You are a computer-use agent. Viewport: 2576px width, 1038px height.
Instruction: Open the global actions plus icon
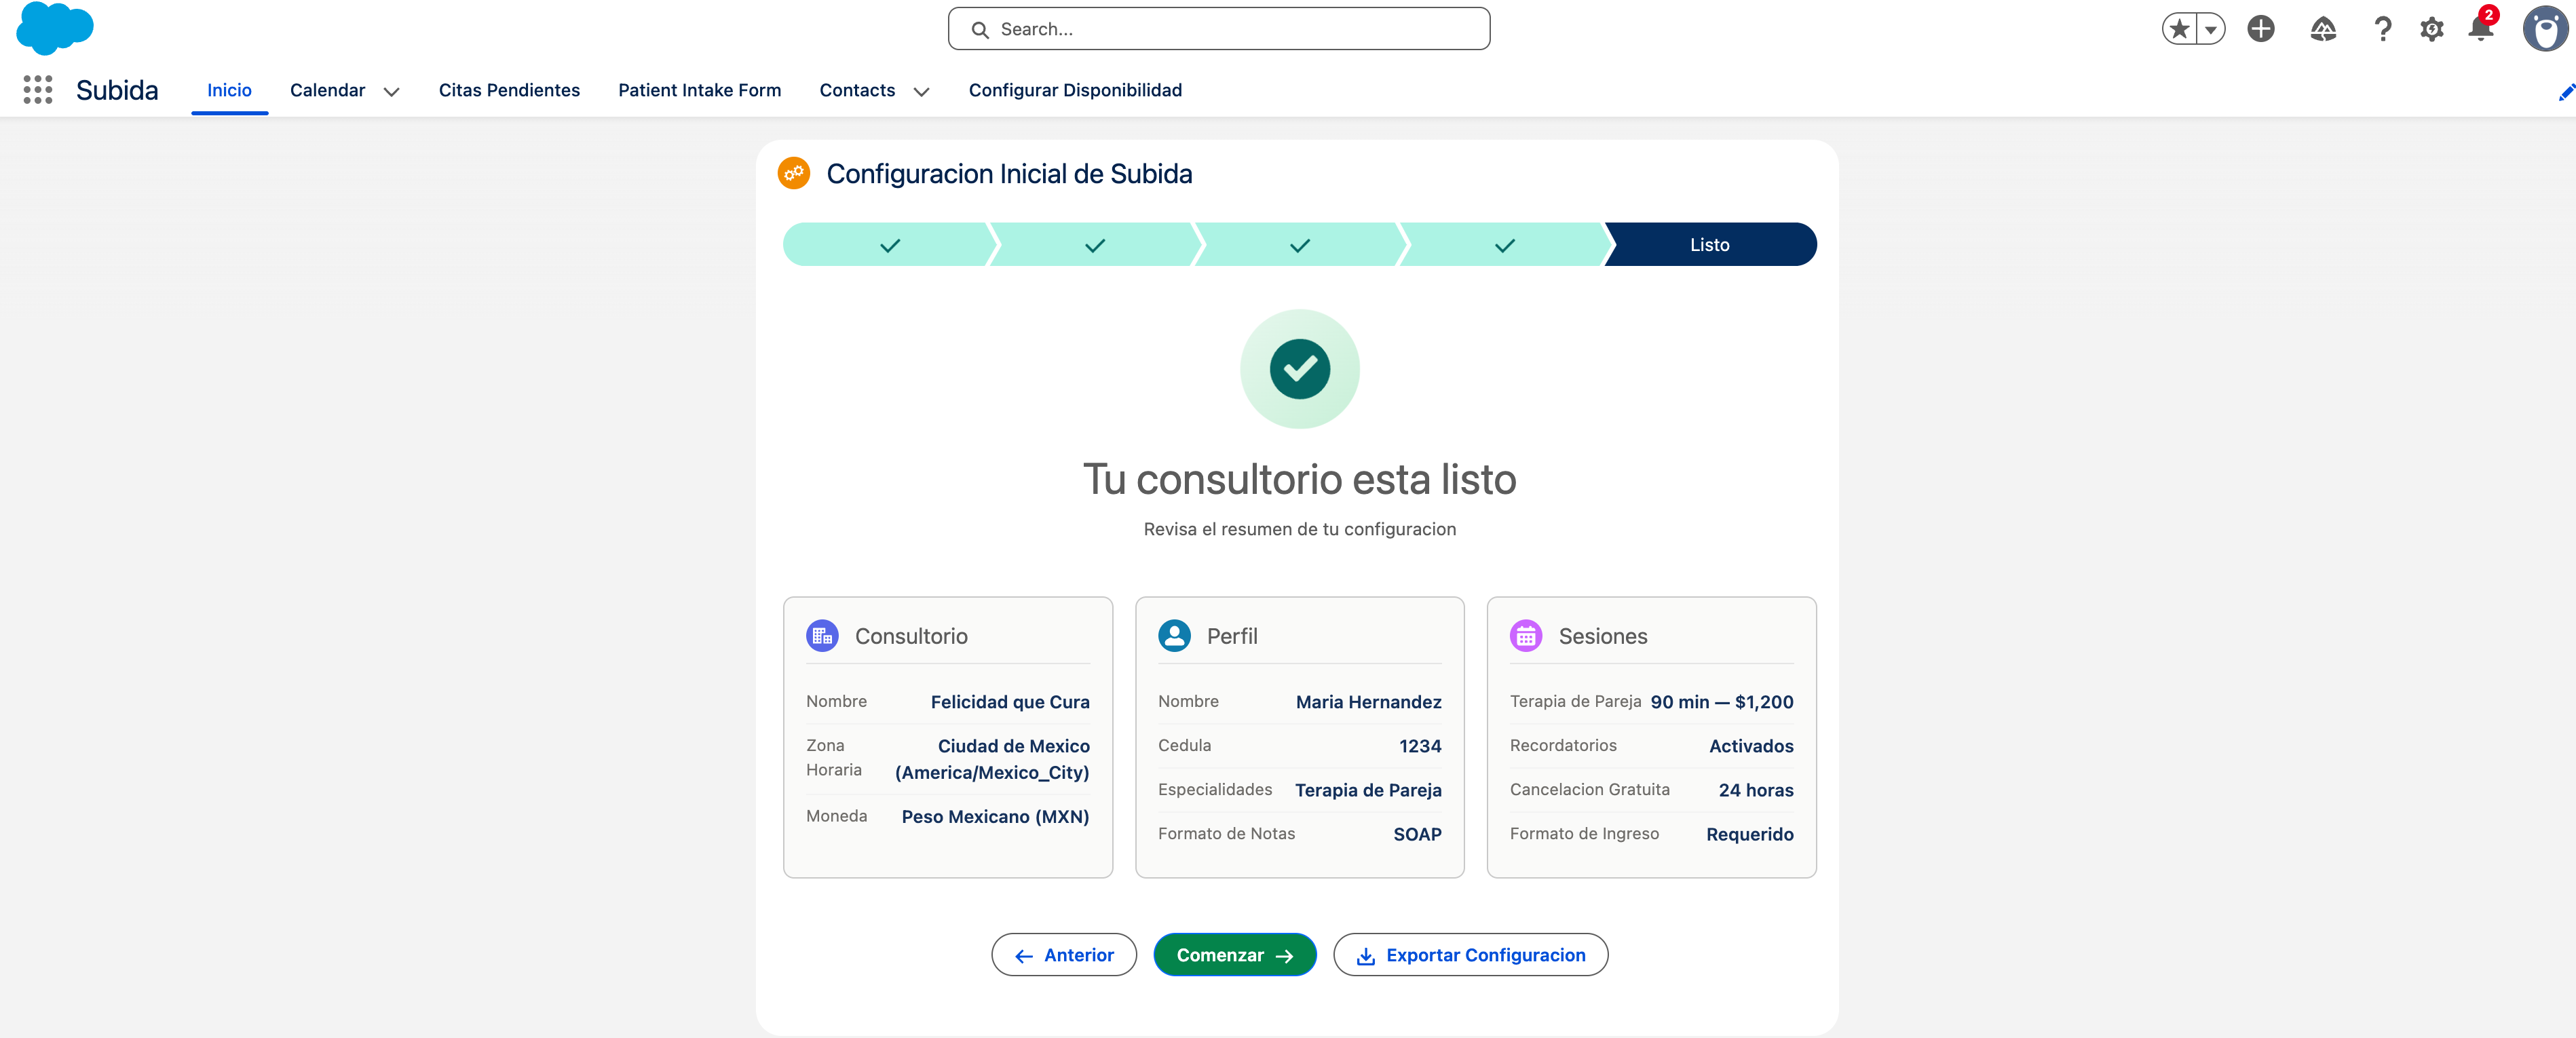(2261, 29)
